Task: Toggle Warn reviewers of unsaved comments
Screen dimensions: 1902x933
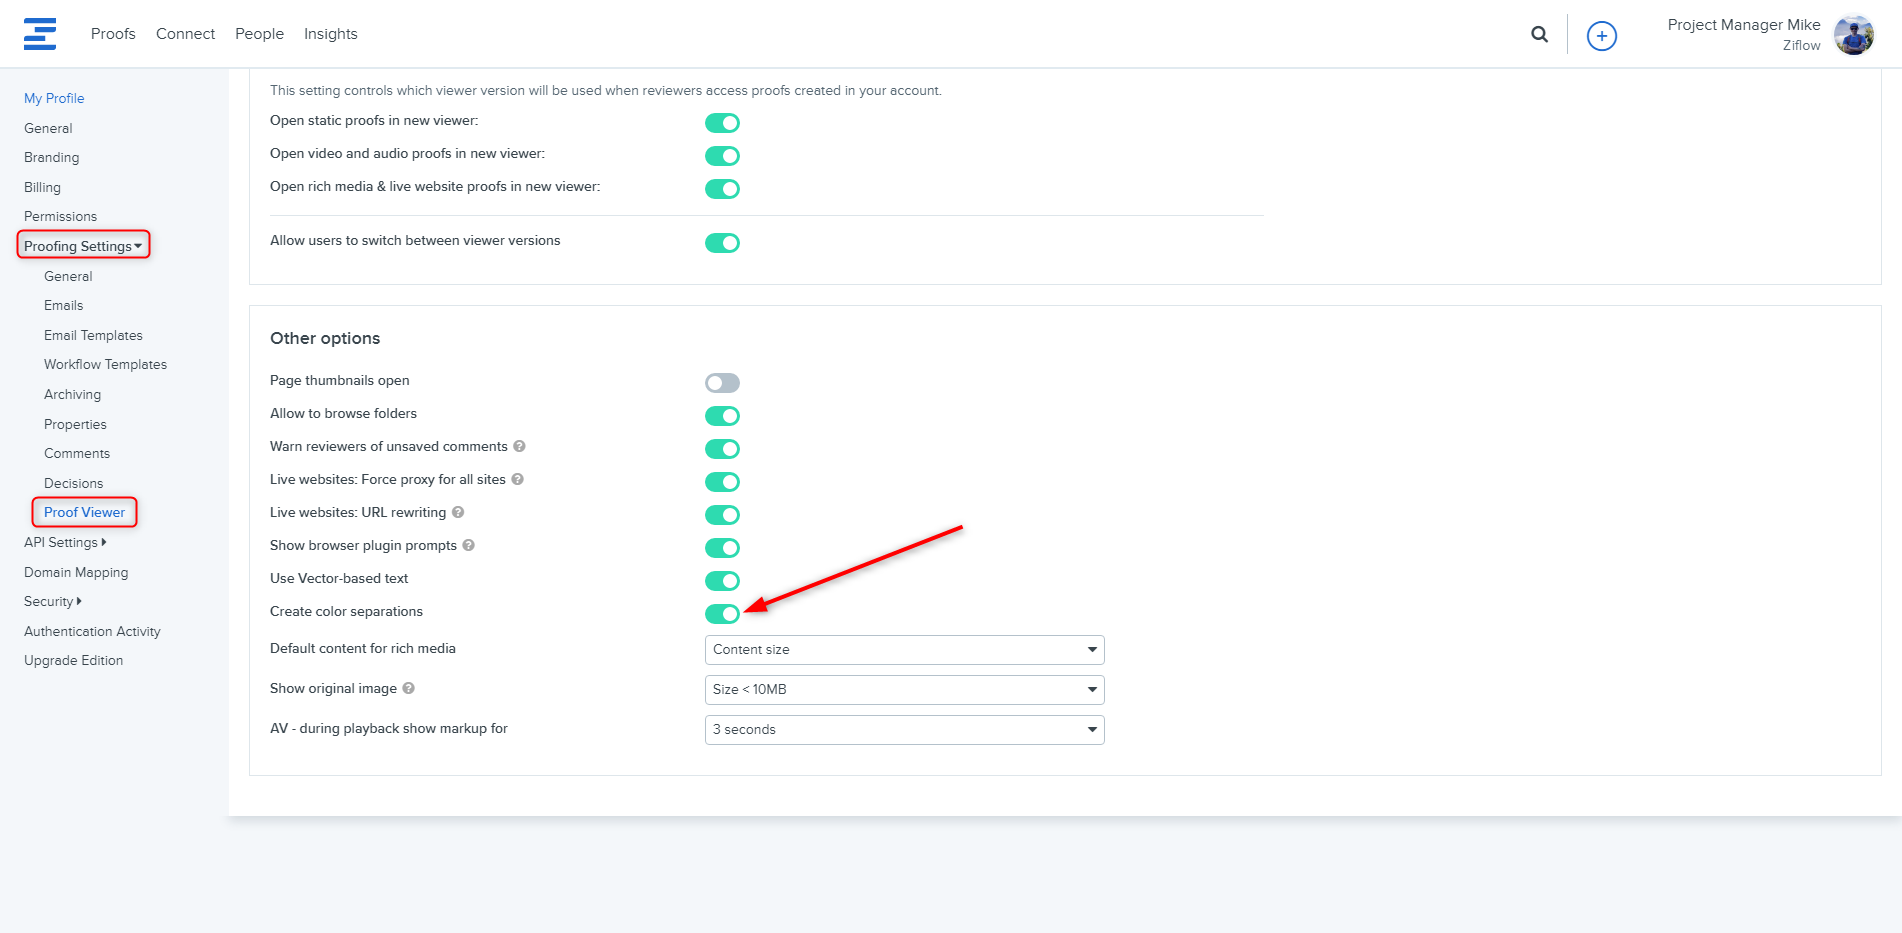Action: point(722,449)
